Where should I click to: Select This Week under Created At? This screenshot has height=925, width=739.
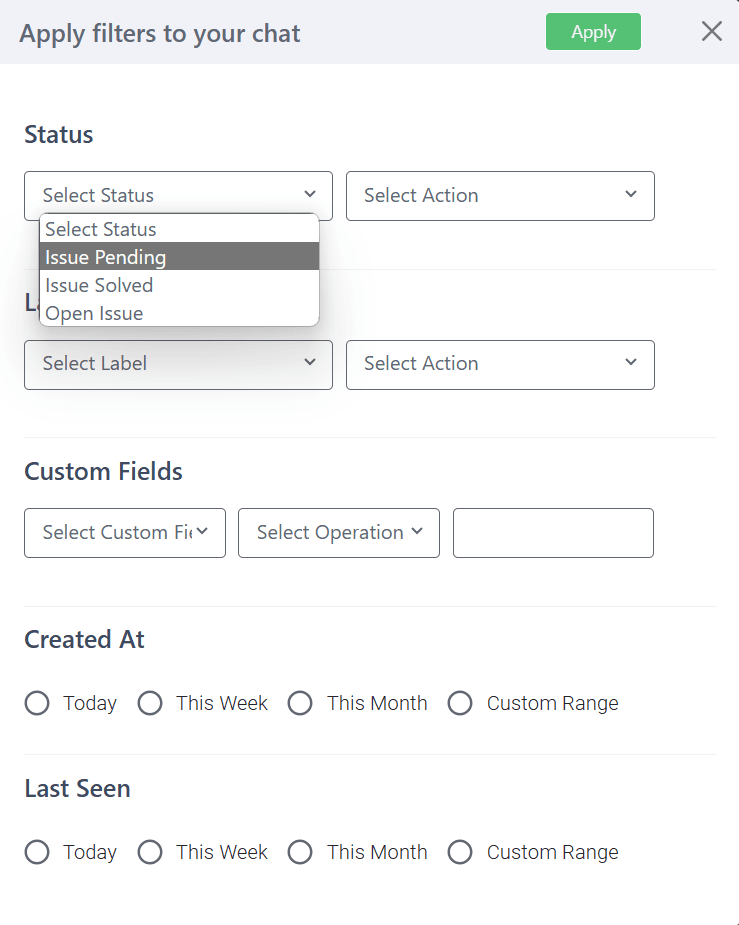[150, 703]
